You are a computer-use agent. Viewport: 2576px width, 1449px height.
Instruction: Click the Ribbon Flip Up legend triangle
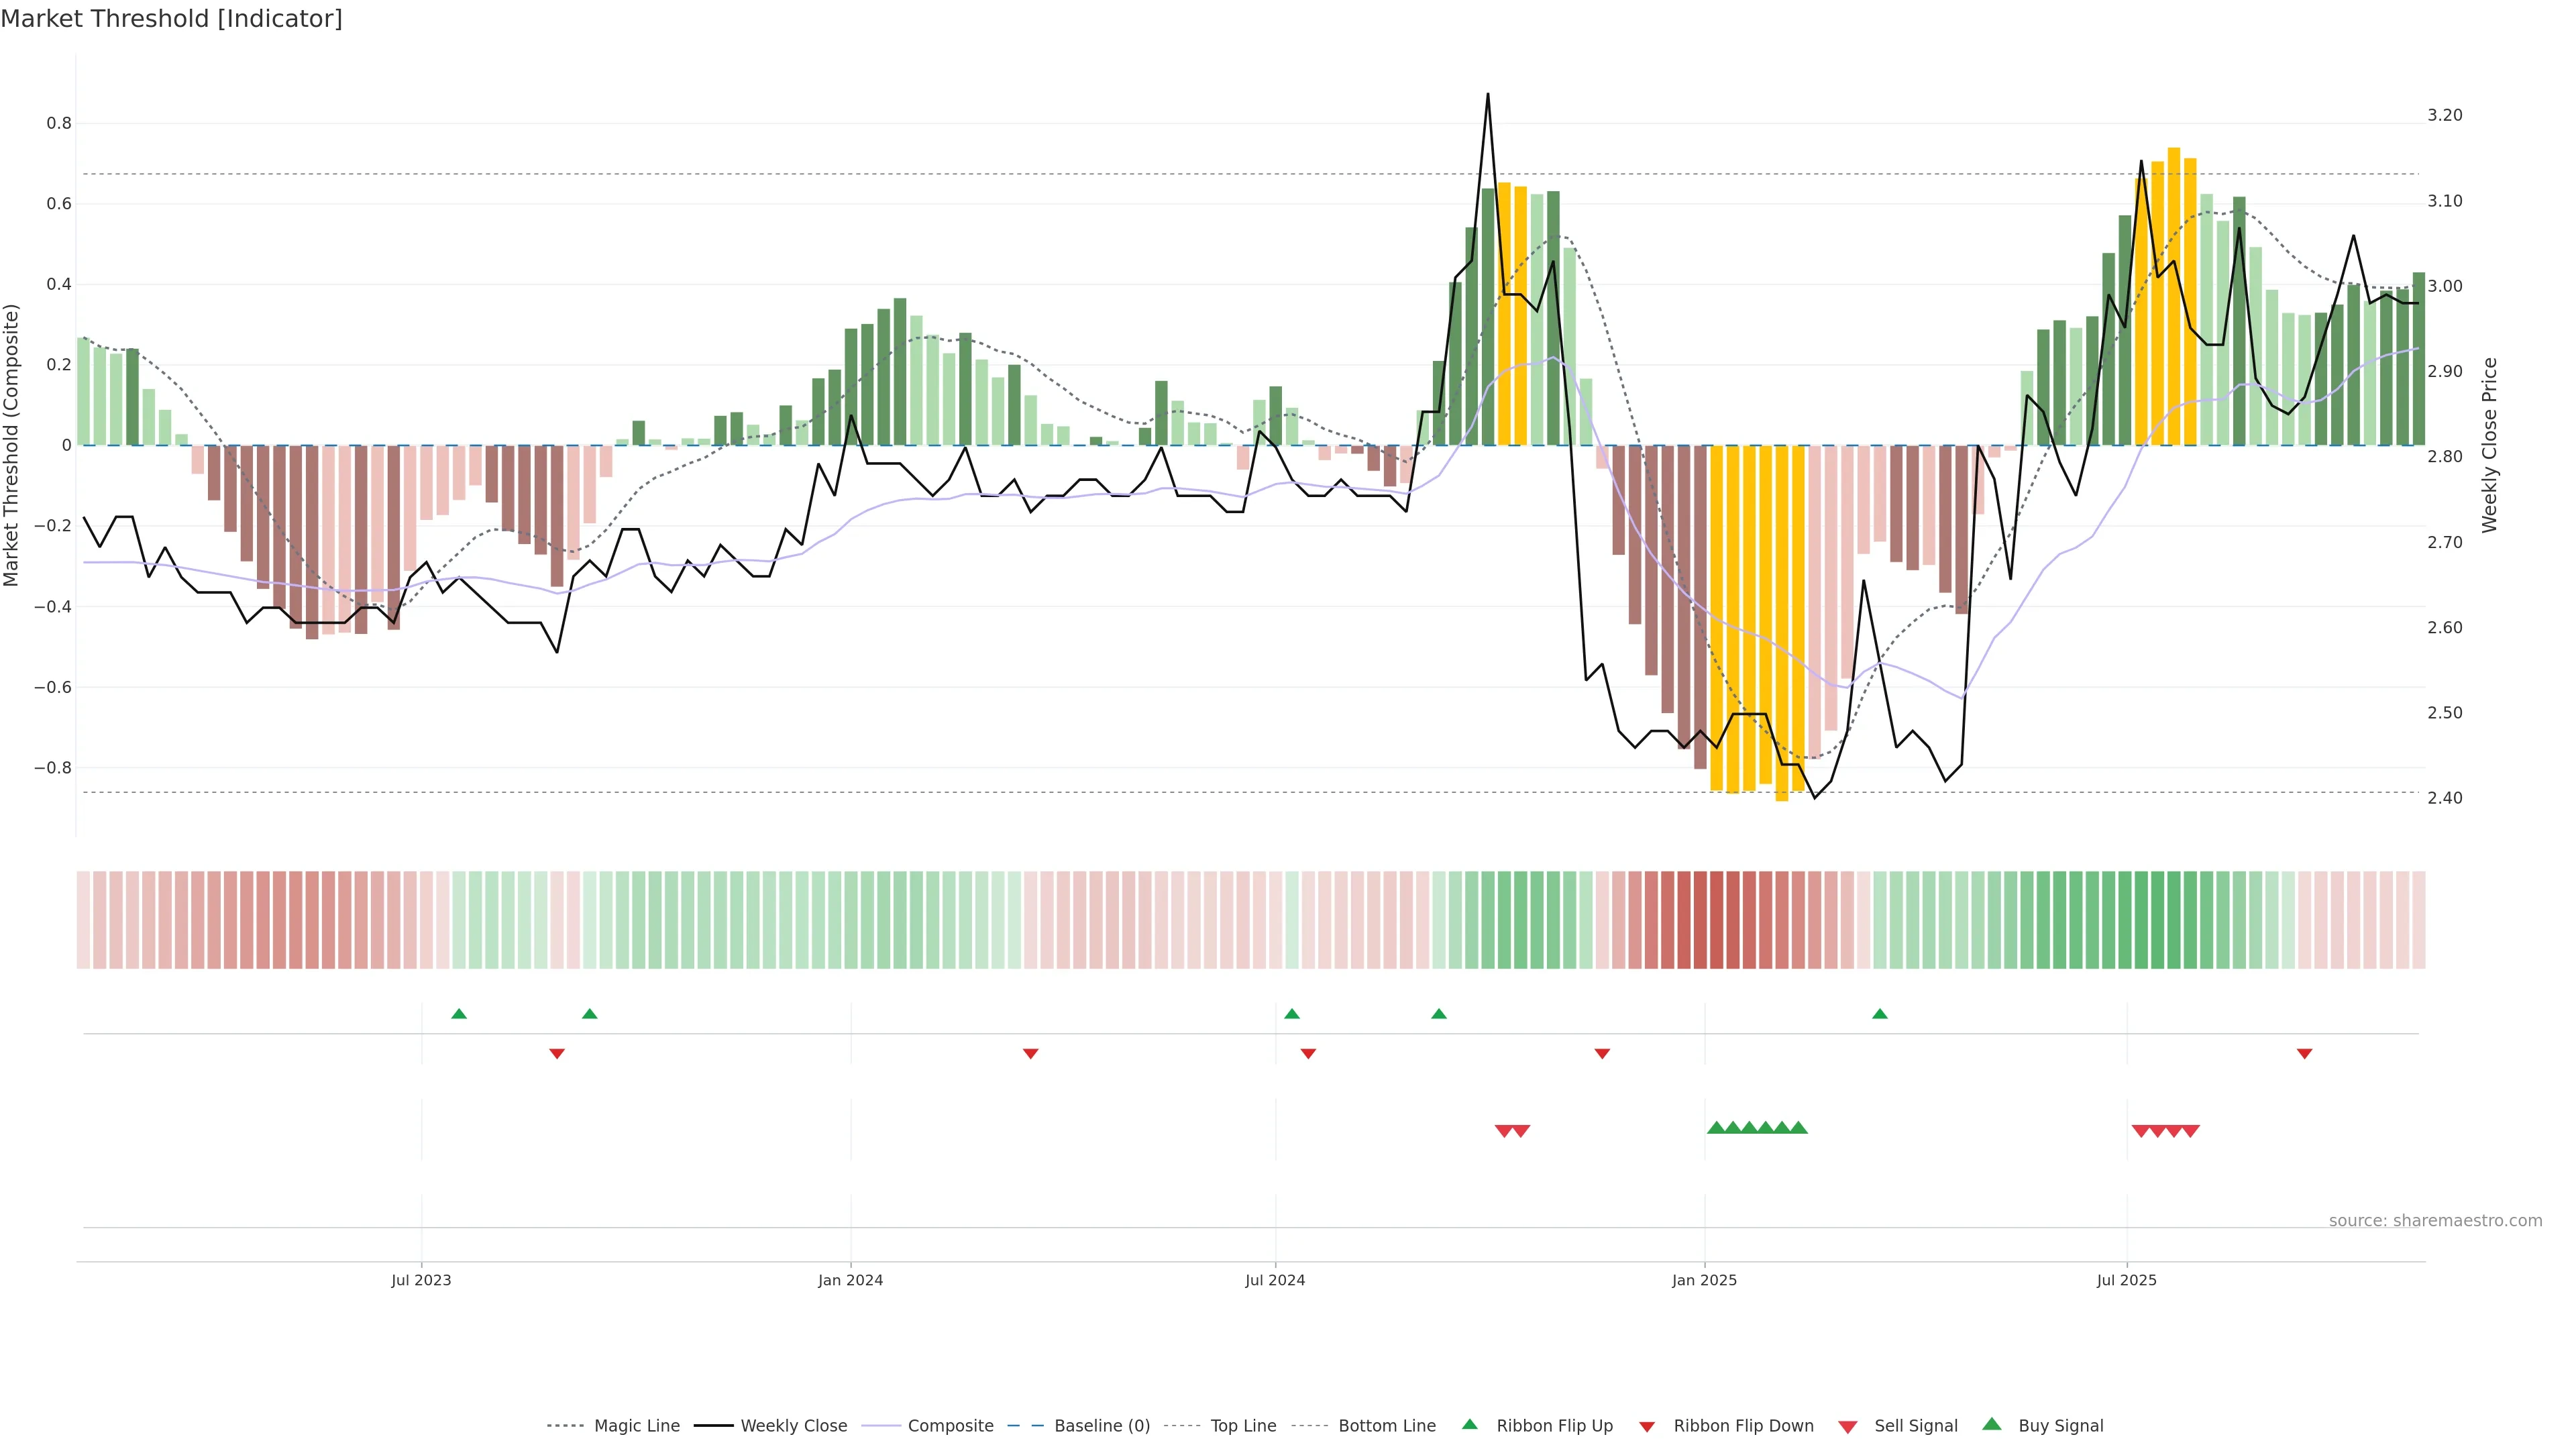(1469, 1424)
